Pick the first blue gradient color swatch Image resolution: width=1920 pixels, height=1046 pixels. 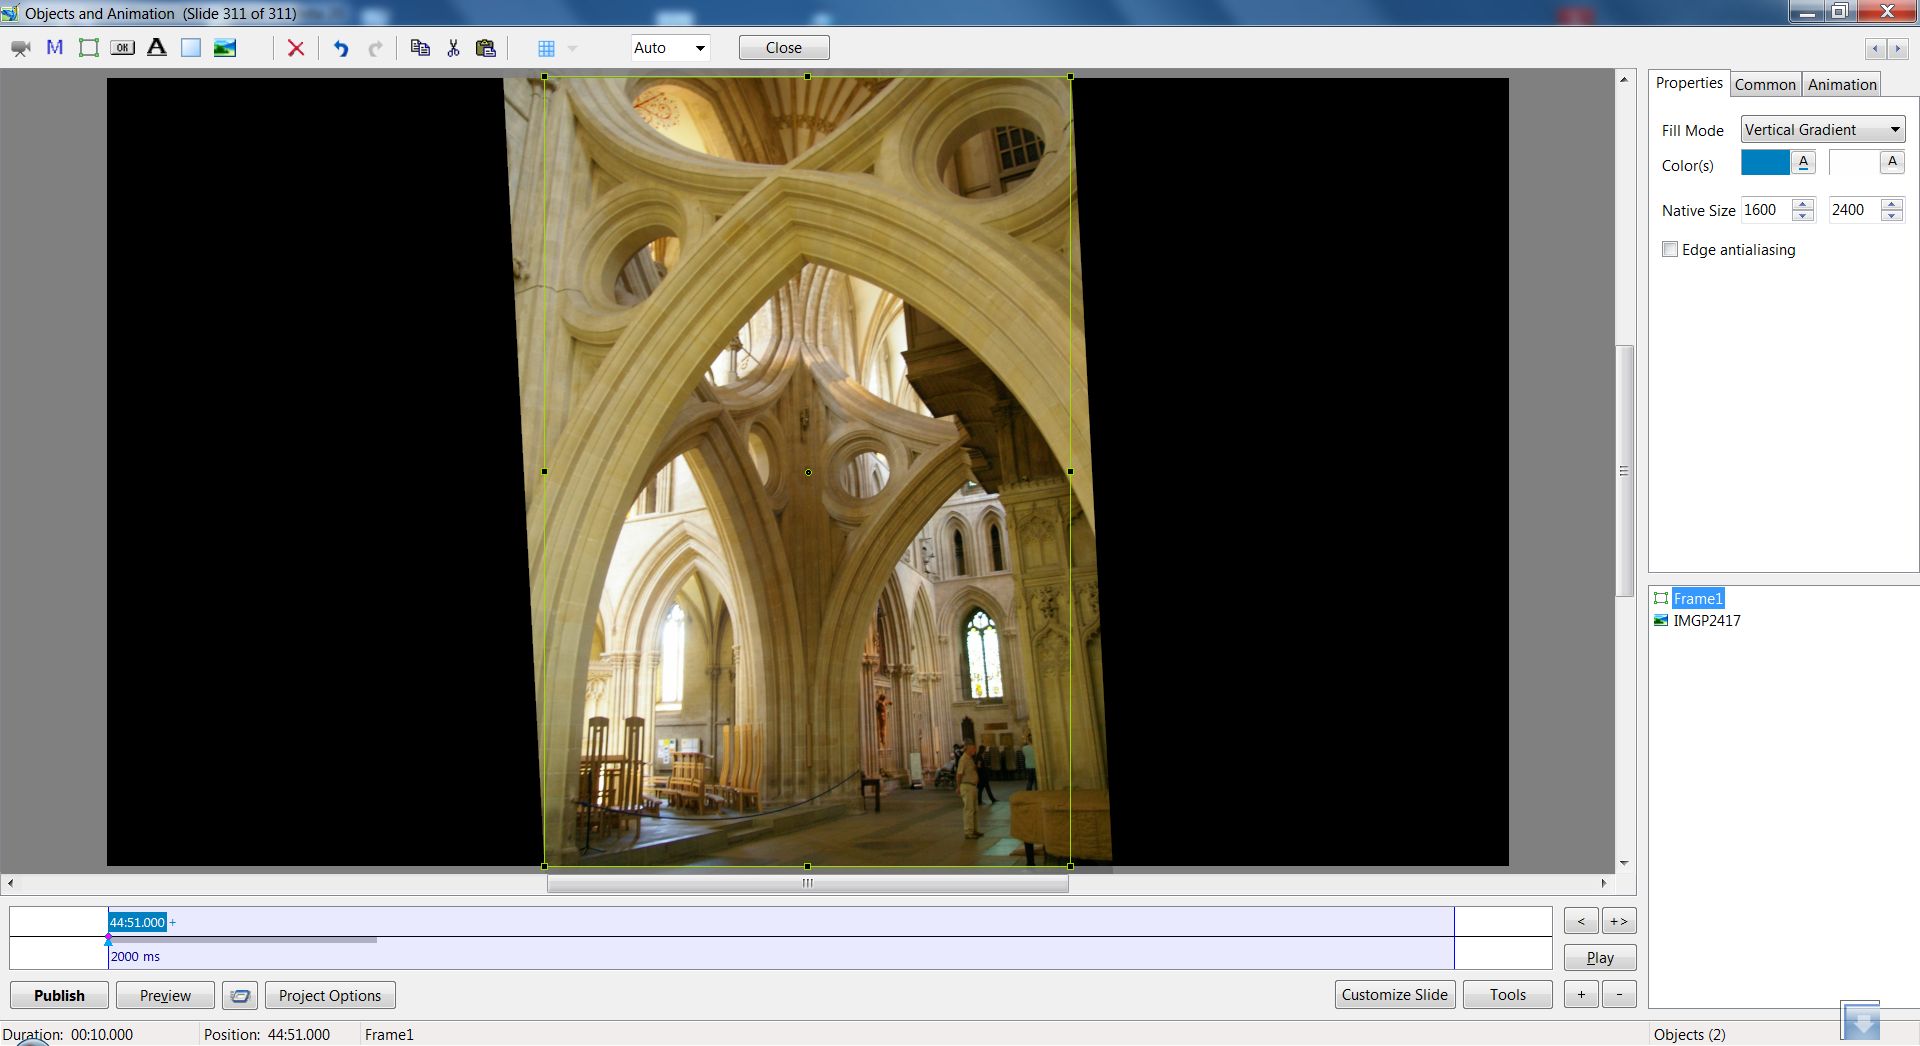click(1765, 163)
